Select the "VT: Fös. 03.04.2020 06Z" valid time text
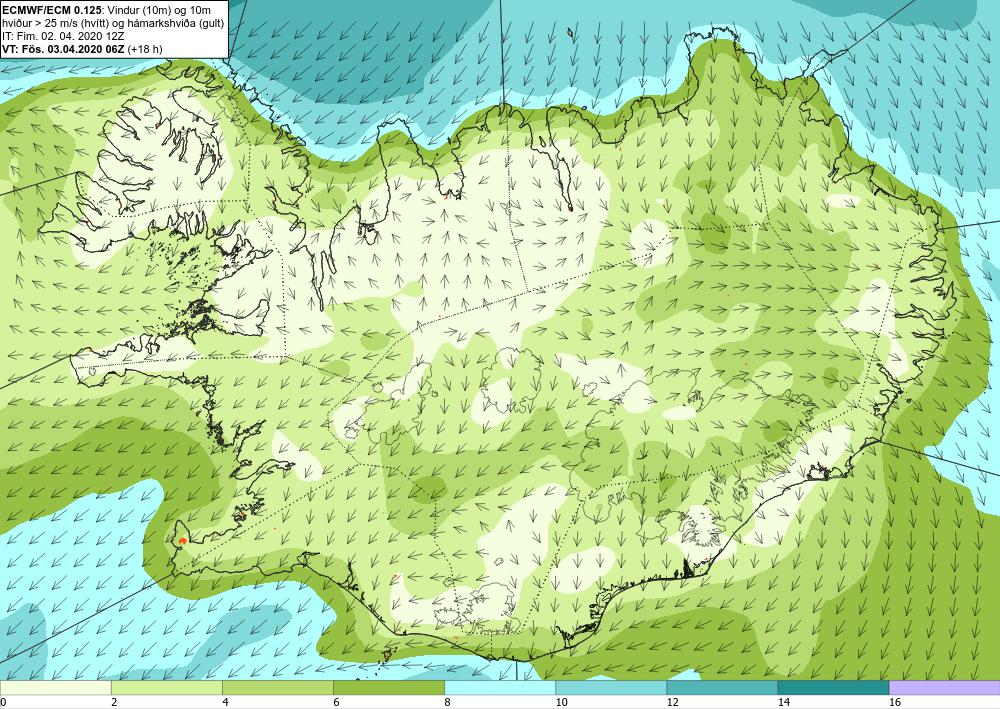The height and width of the screenshot is (709, 1000). click(64, 48)
